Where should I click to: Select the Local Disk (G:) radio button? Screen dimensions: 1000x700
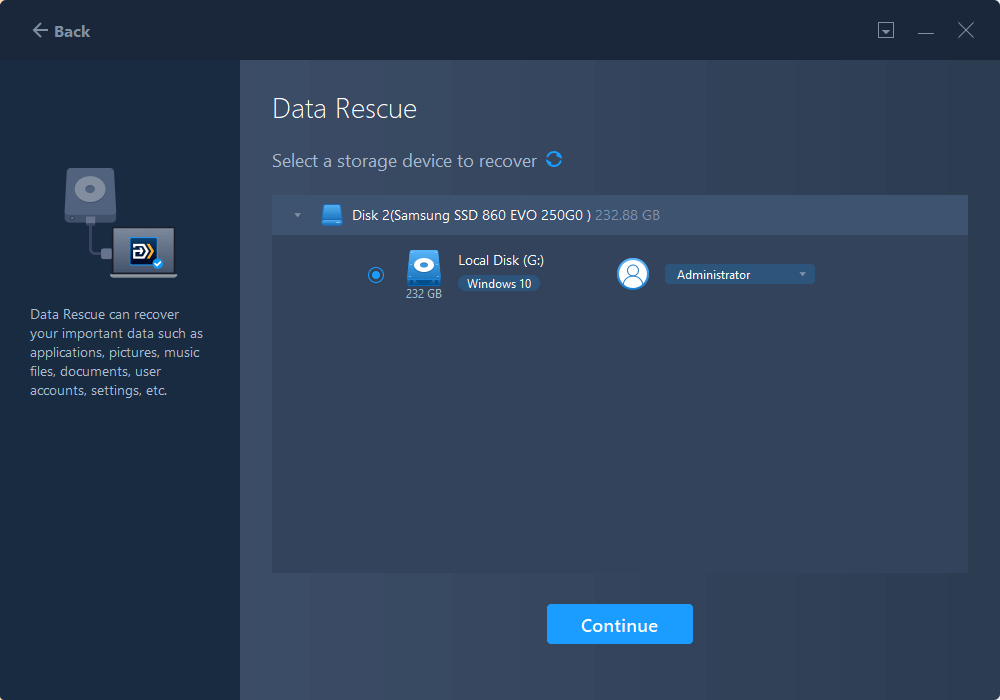(376, 275)
